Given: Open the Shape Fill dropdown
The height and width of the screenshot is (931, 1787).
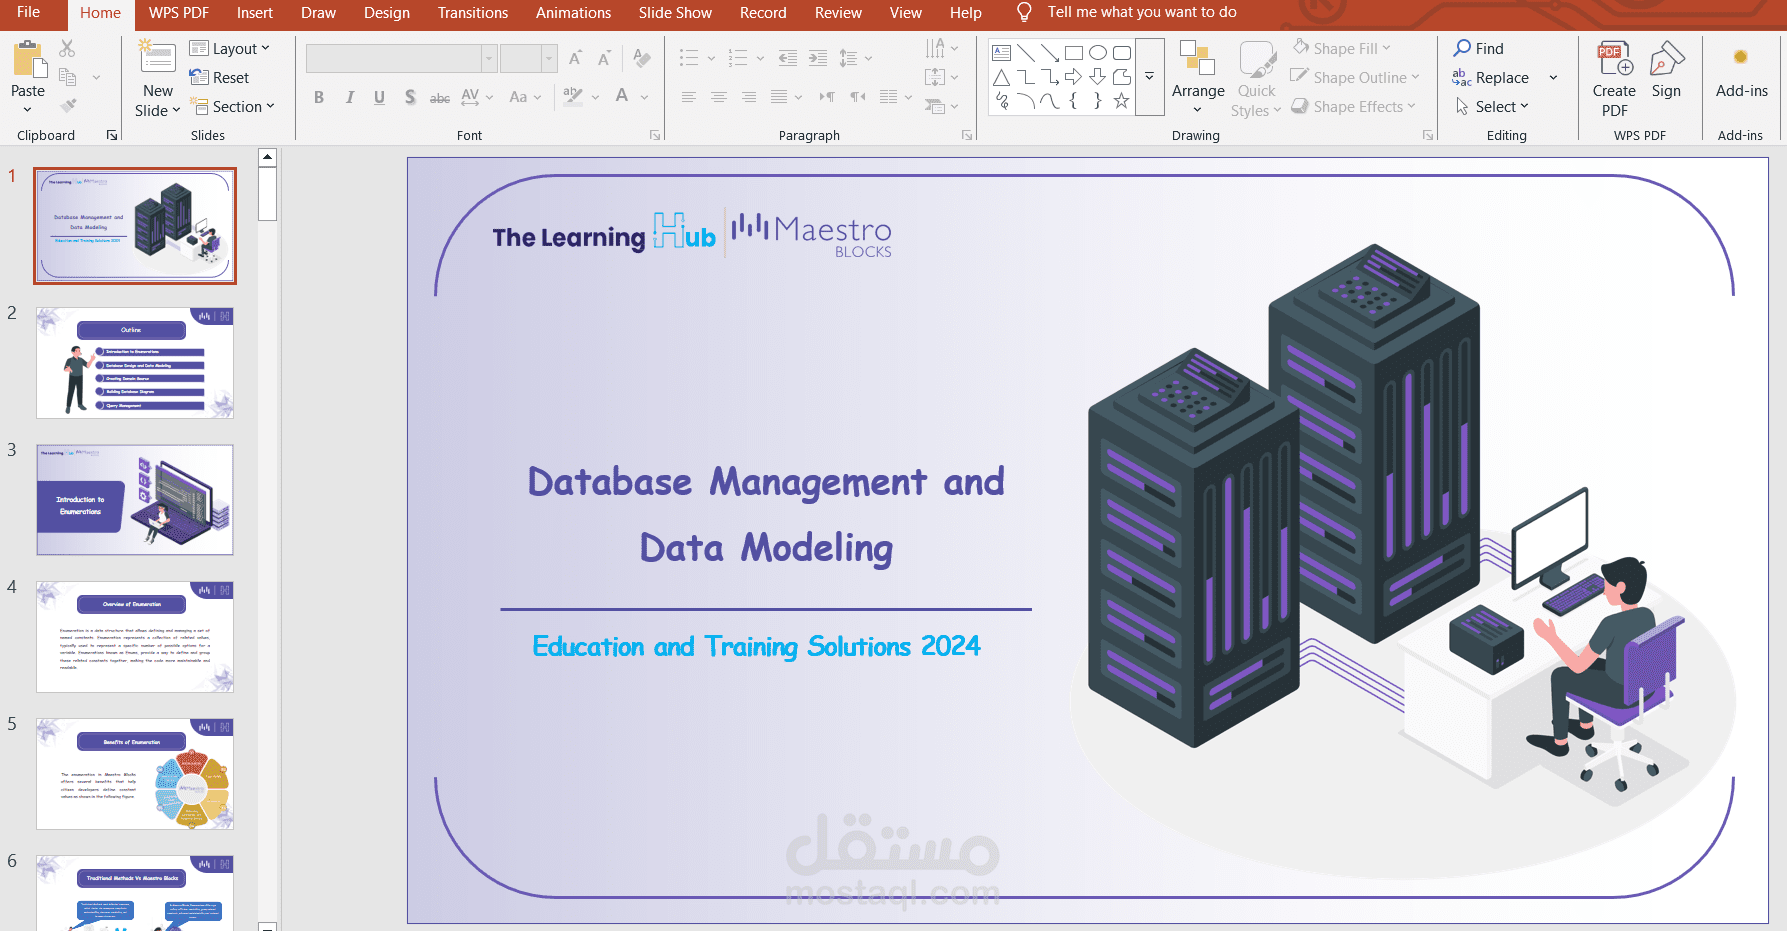Looking at the screenshot, I should 1342,48.
